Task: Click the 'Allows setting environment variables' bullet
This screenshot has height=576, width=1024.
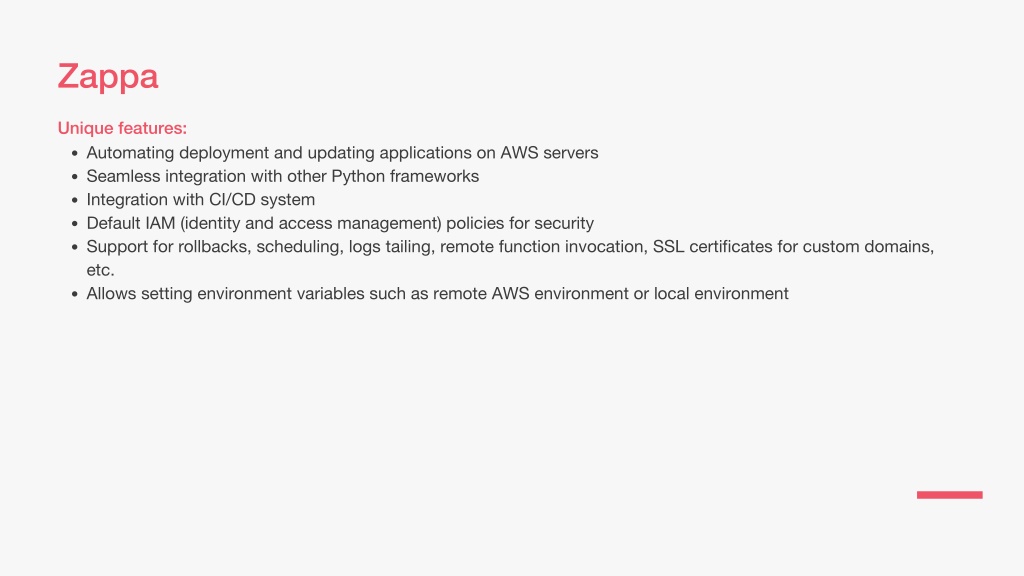Action: (438, 294)
